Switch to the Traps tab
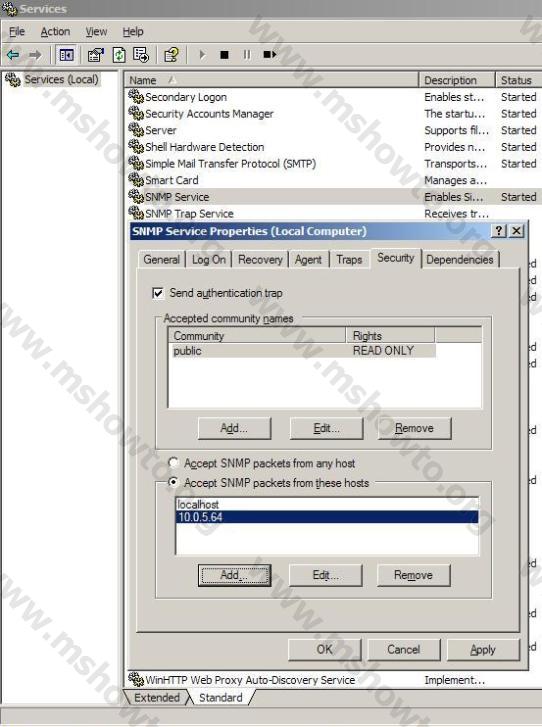This screenshot has height=727, width=542. pyautogui.click(x=349, y=260)
